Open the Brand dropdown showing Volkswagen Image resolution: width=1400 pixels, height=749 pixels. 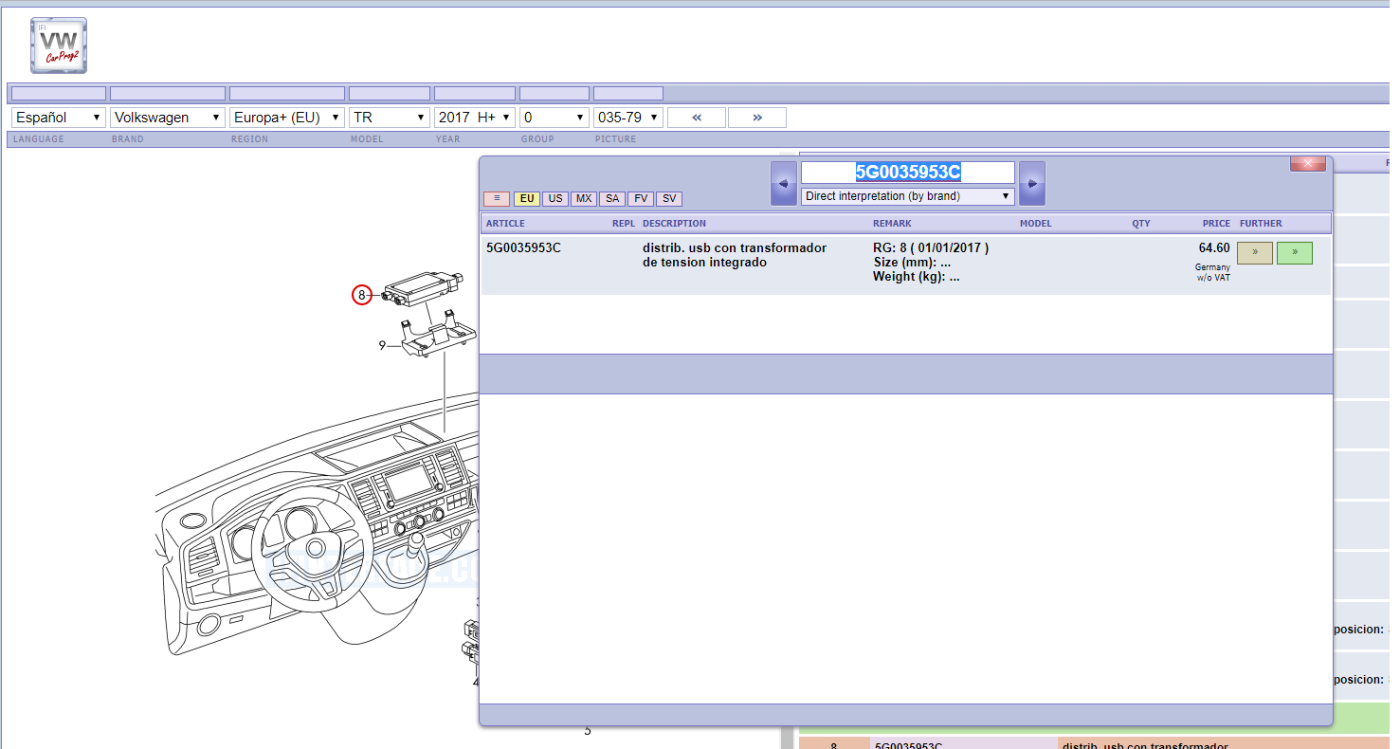(167, 117)
